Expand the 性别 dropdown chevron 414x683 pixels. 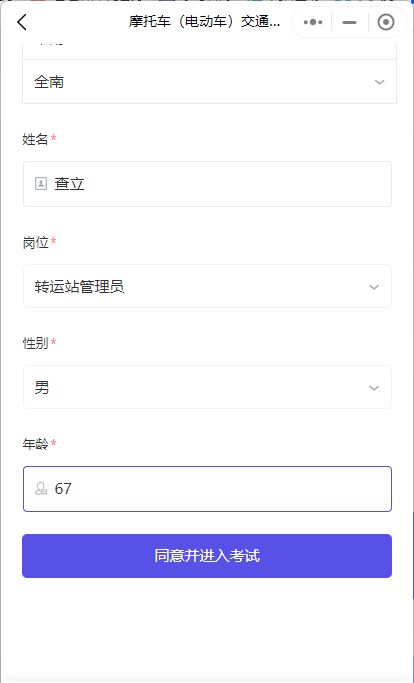(374, 388)
